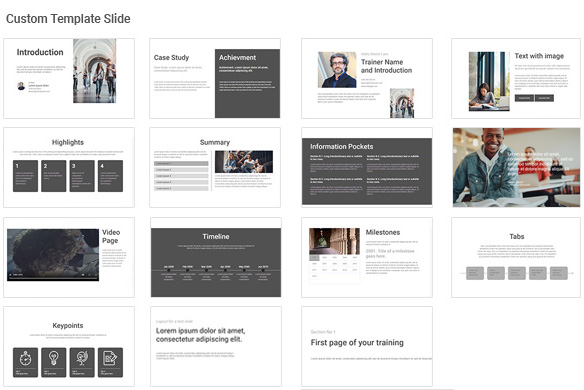The image size is (584, 390).
Task: Select the smiling student full-image slide
Action: [517, 167]
